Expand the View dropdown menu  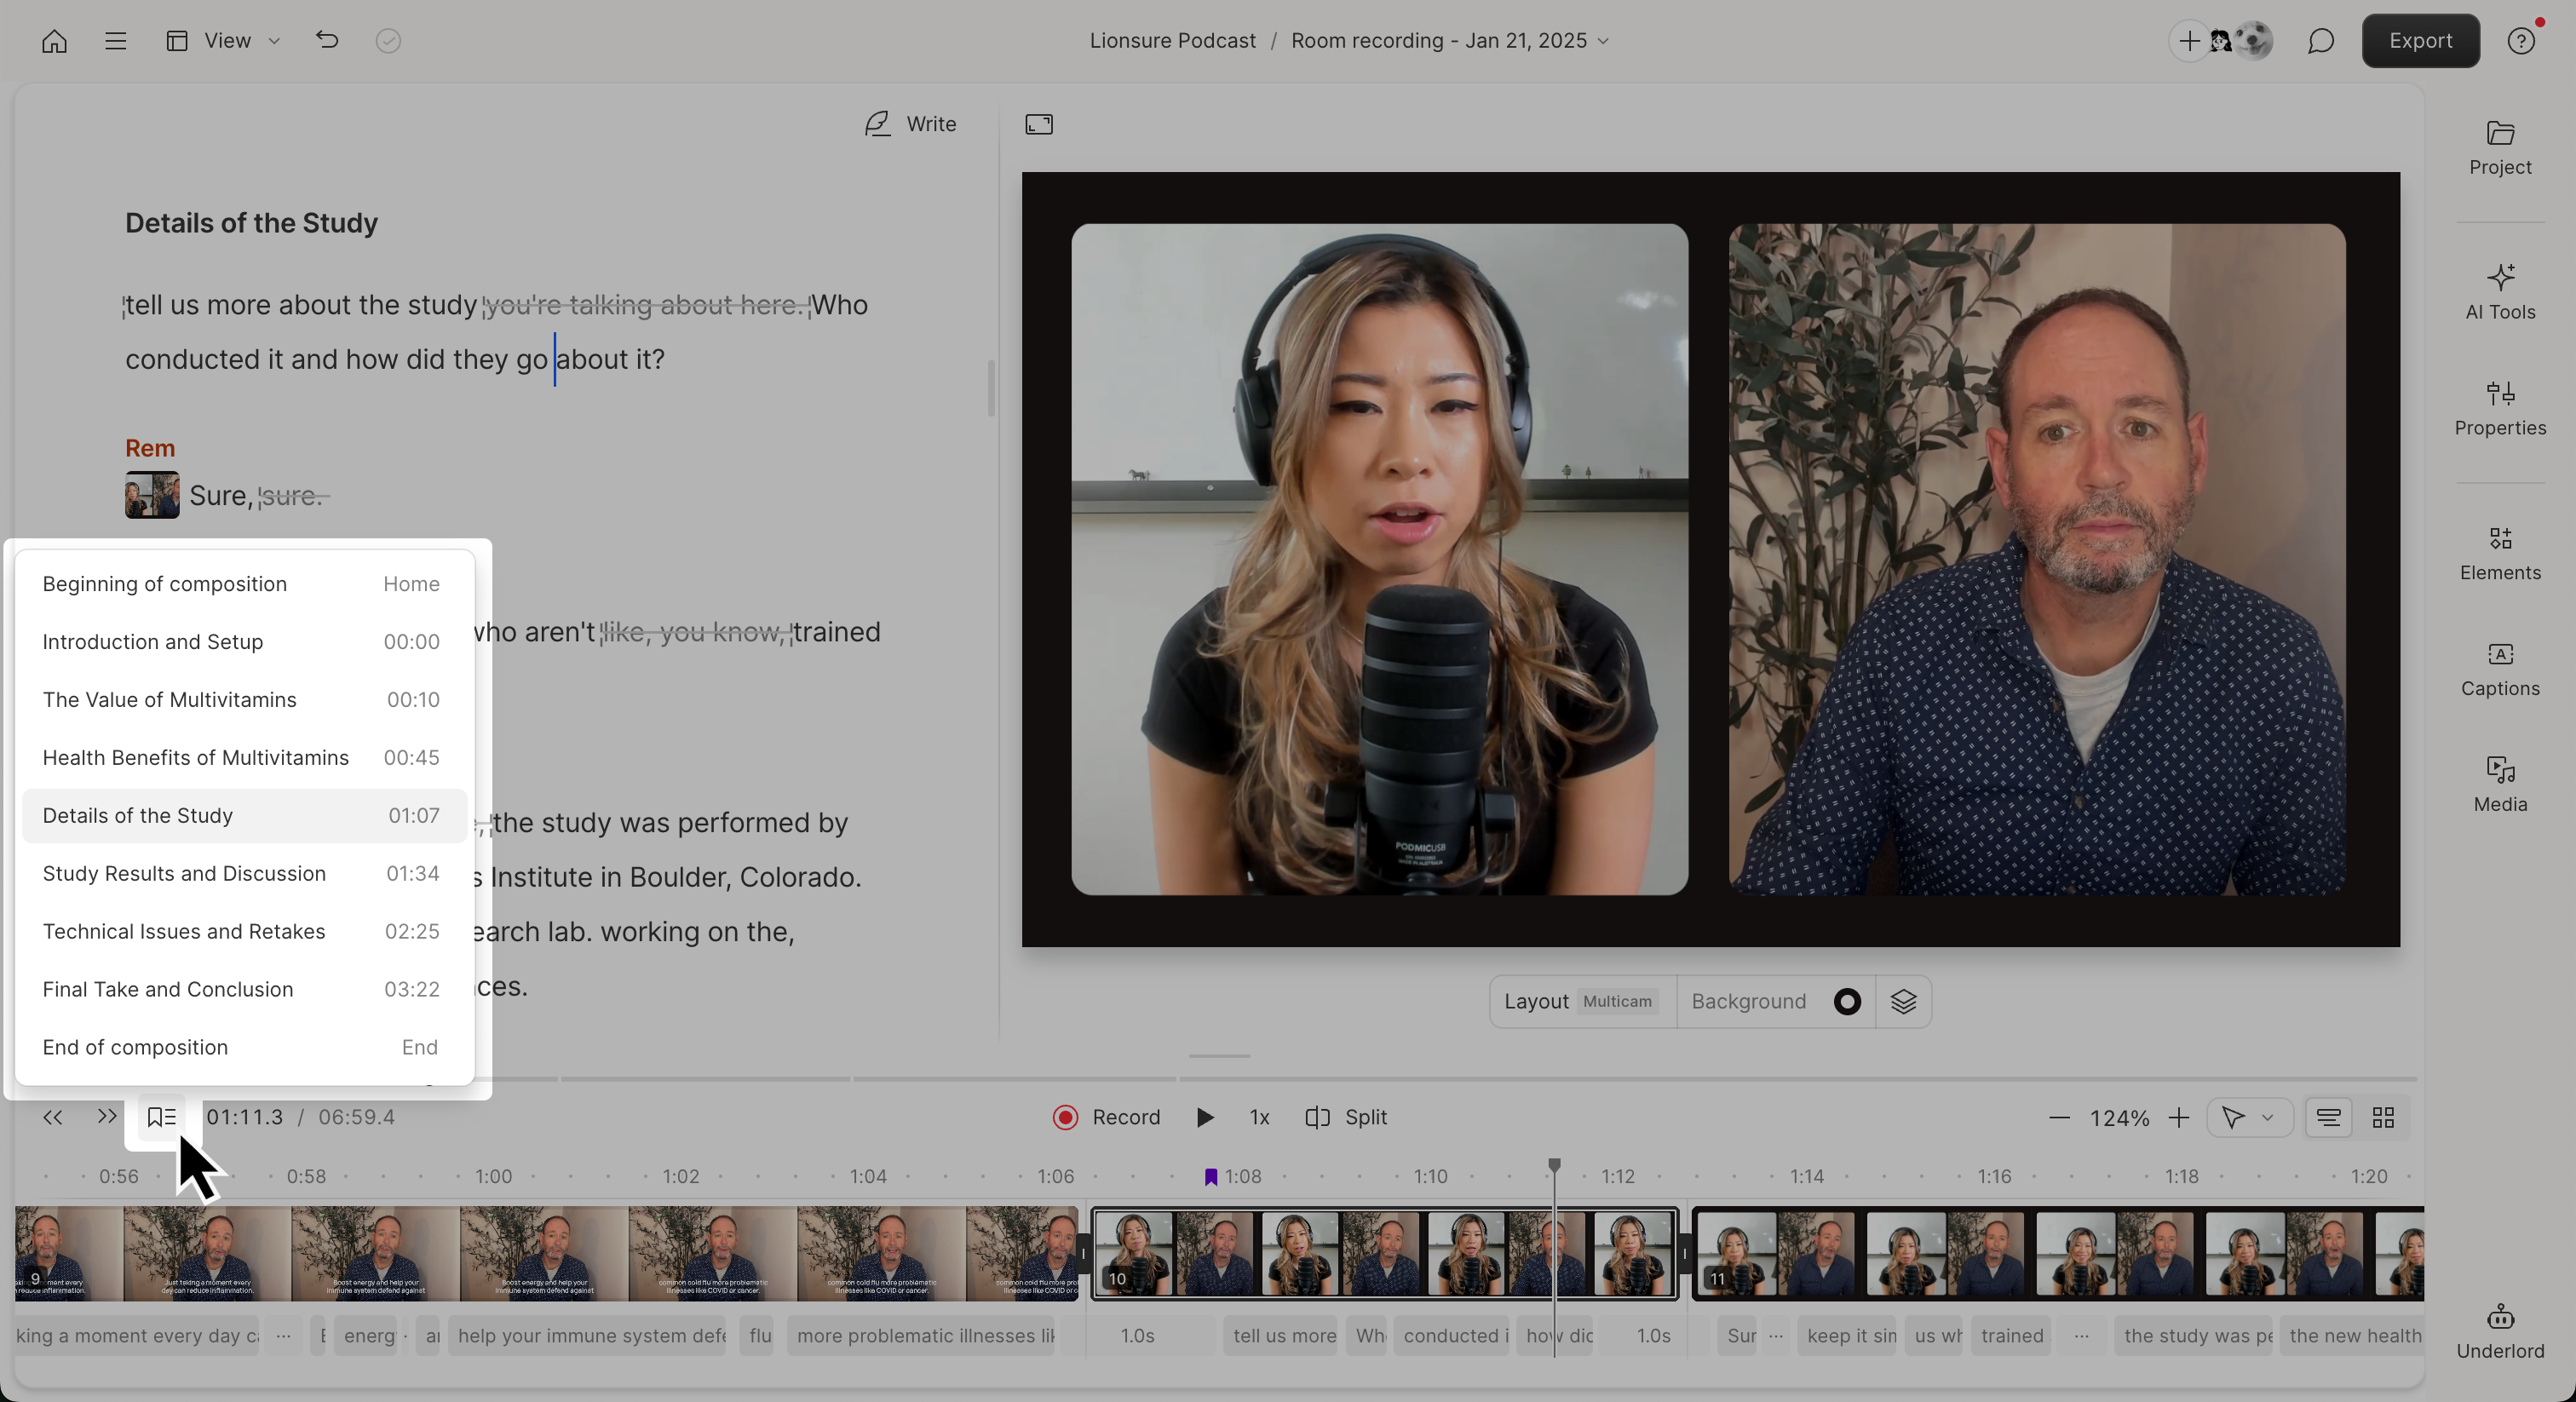(x=224, y=41)
